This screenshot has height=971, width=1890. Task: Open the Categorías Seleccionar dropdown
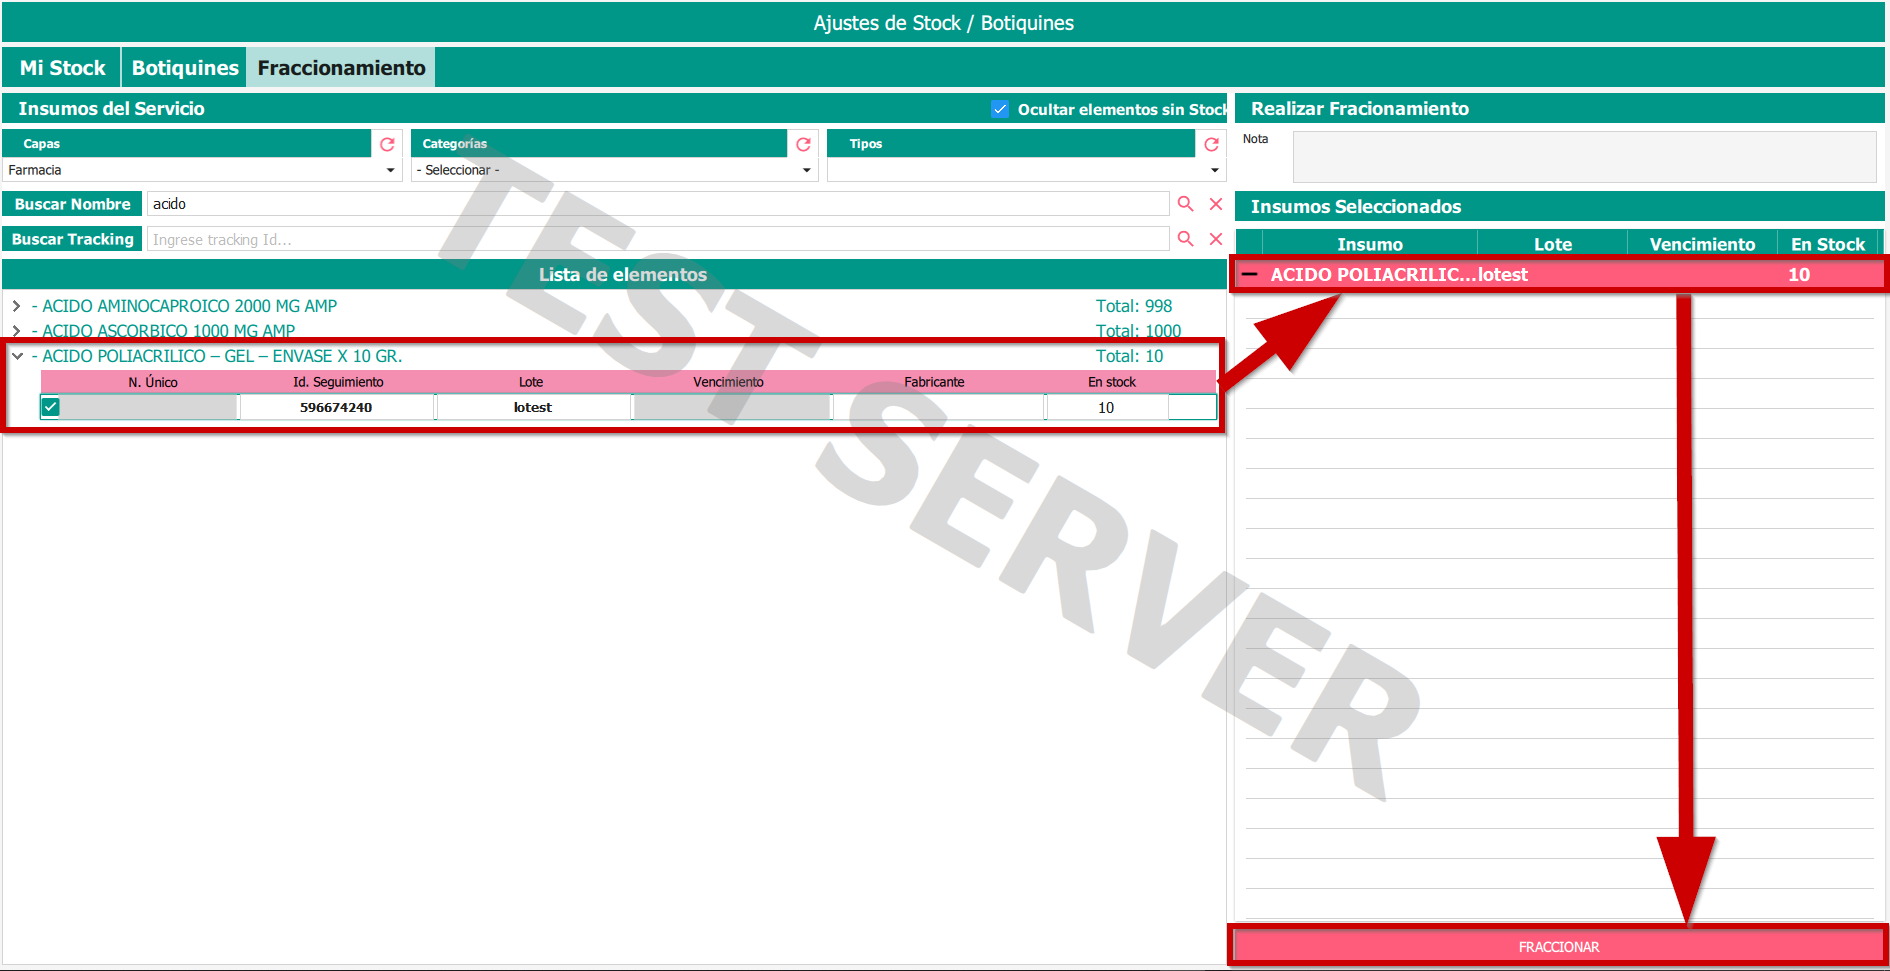[x=614, y=170]
